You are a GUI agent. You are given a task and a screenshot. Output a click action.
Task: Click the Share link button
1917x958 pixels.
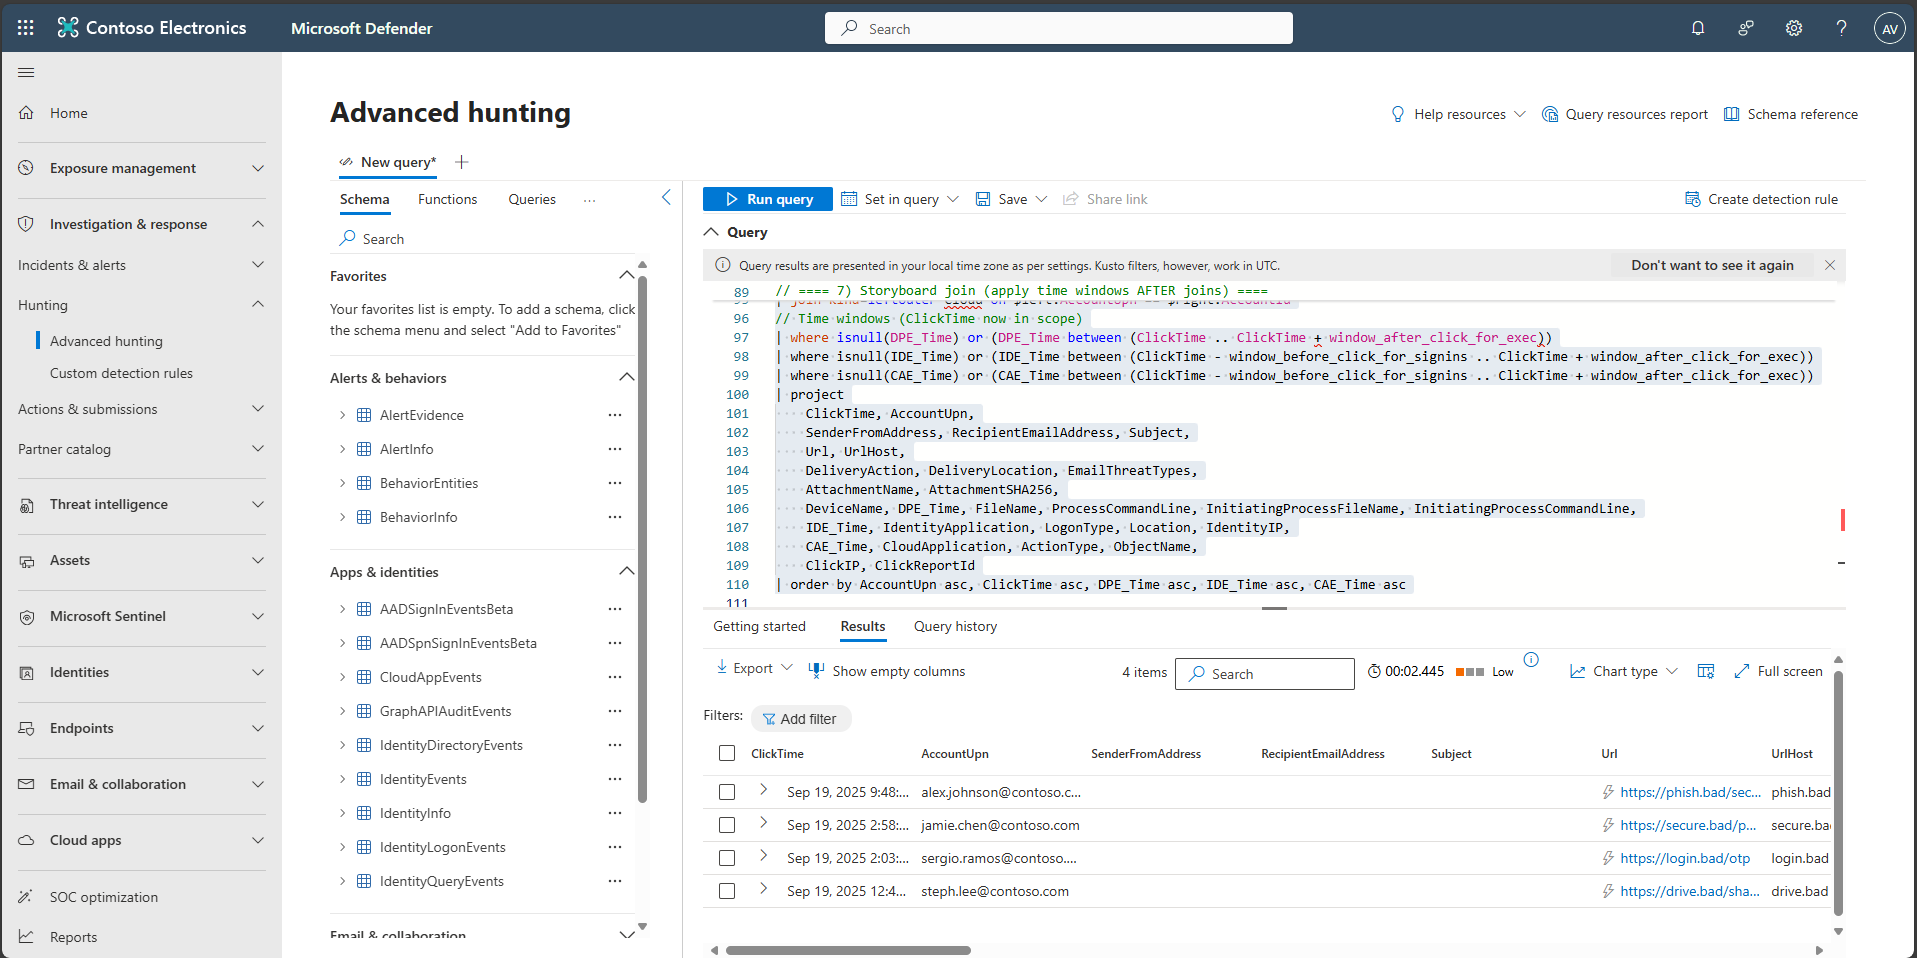point(1105,199)
